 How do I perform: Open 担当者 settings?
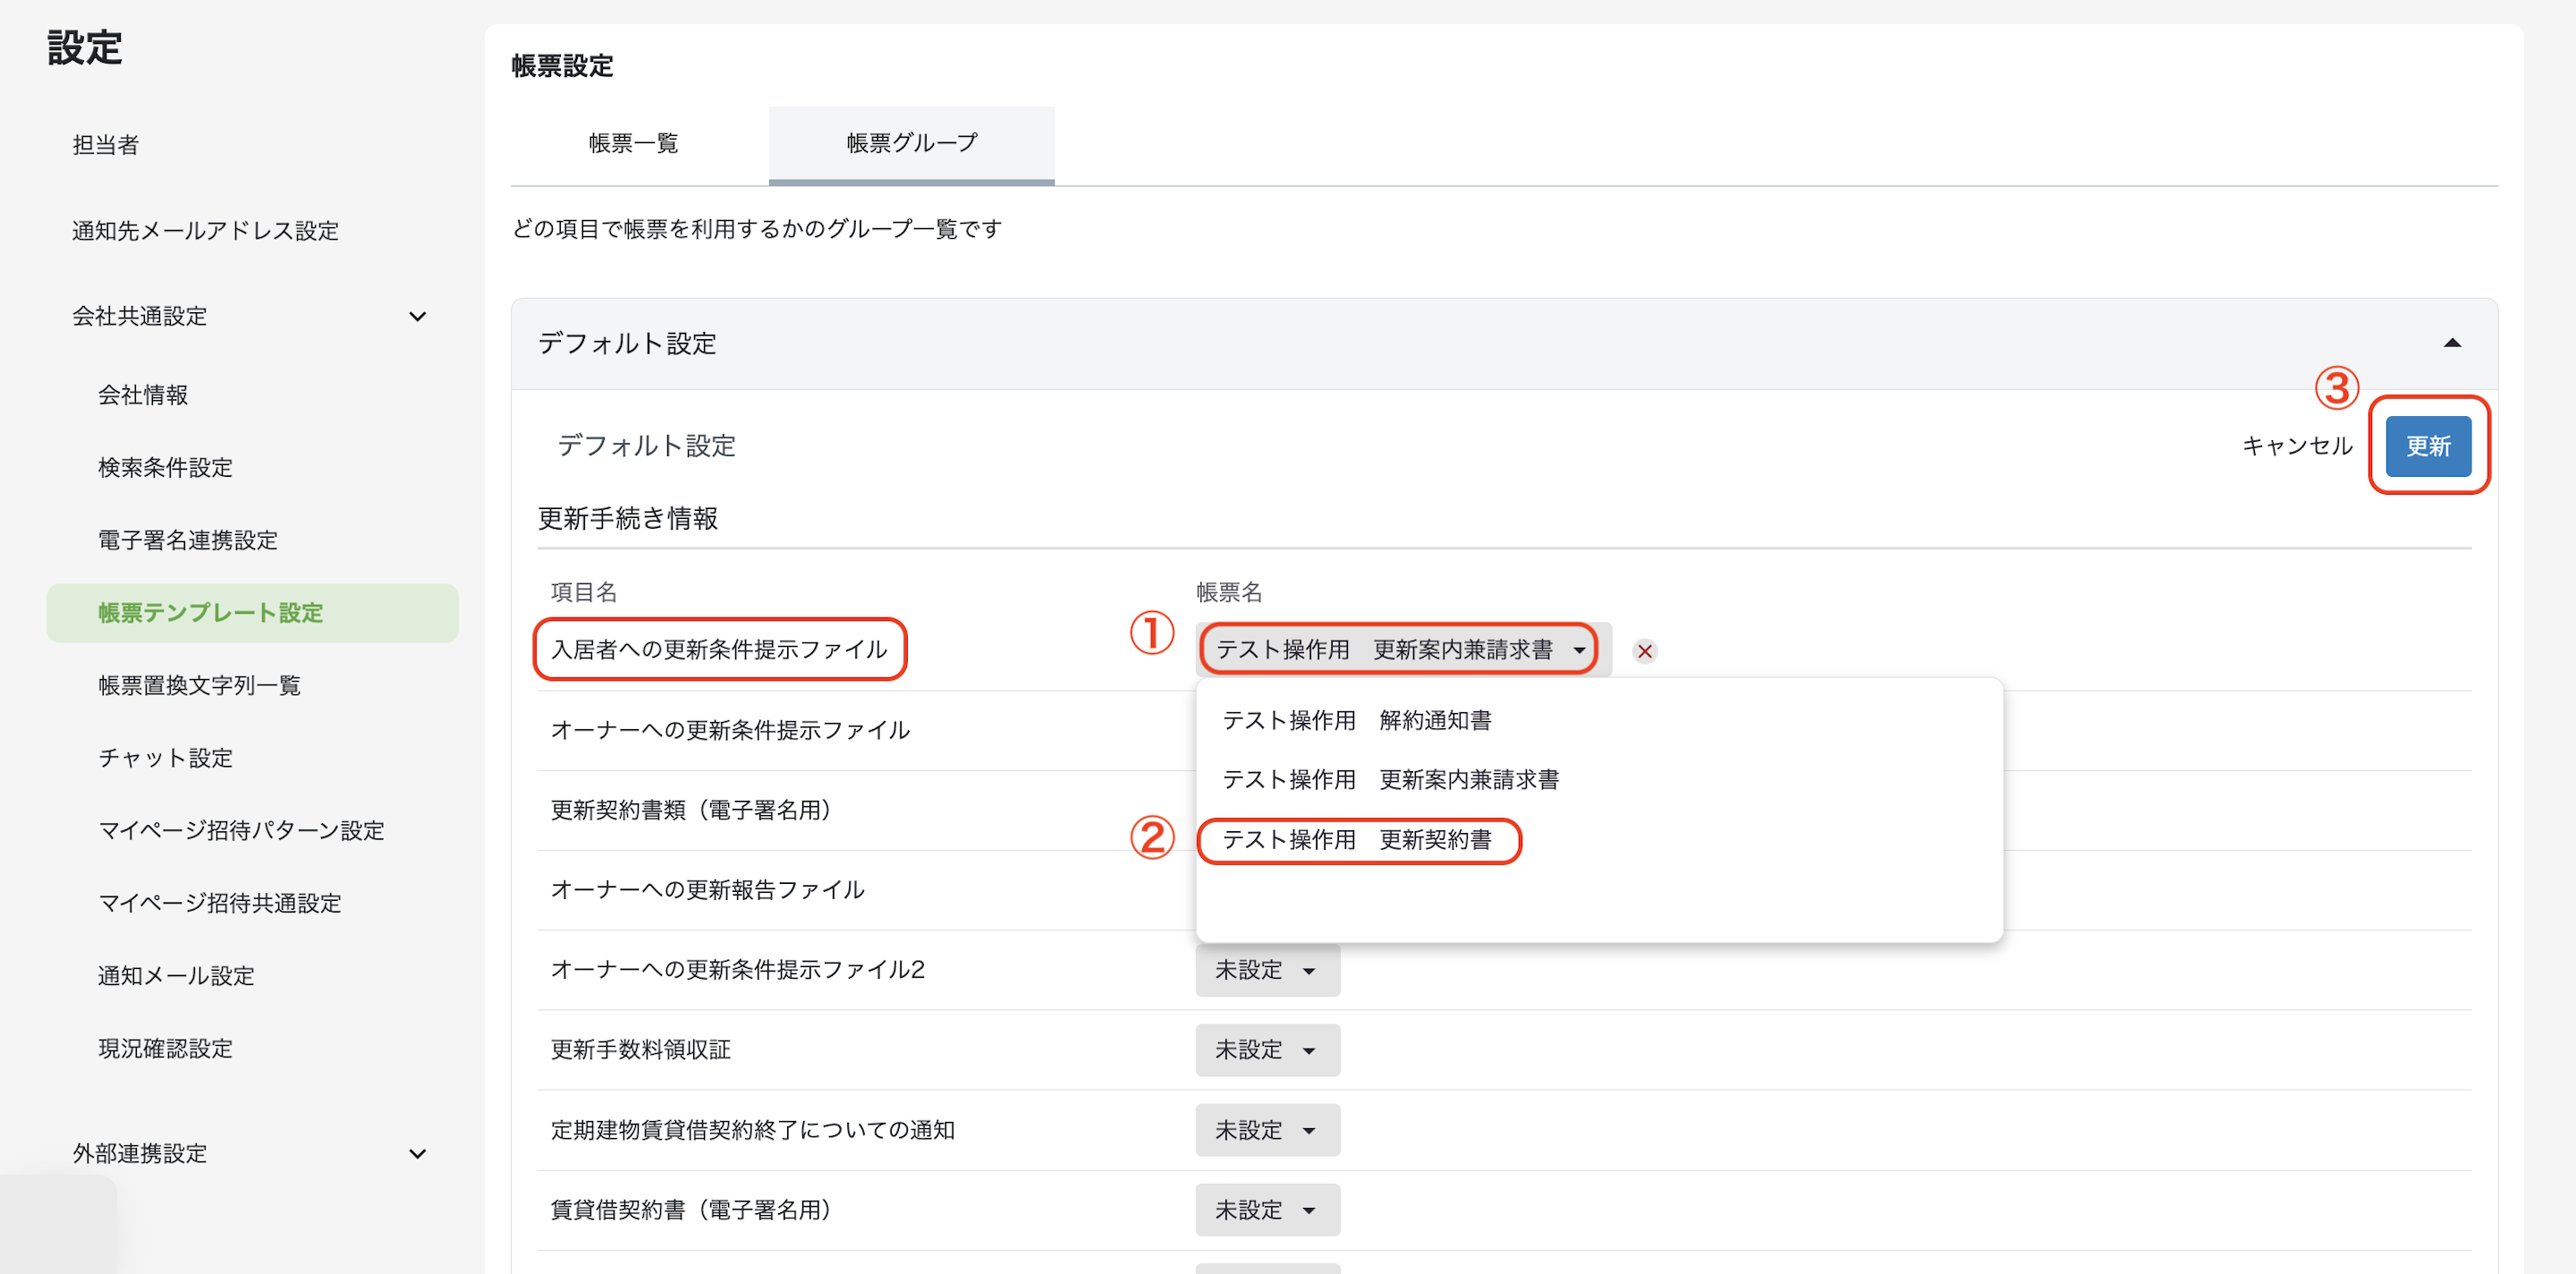[x=105, y=145]
